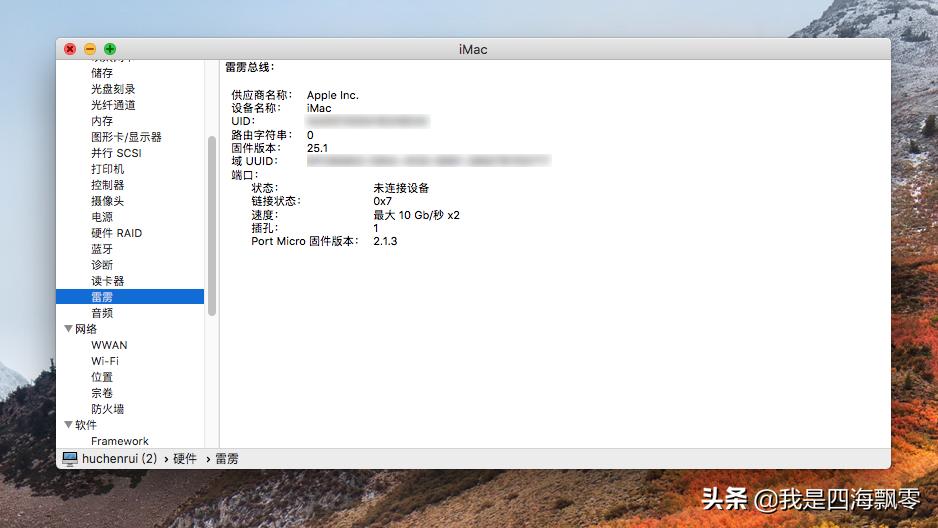
Task: Collapse the 软件 disclosure triangle
Action: [x=68, y=425]
